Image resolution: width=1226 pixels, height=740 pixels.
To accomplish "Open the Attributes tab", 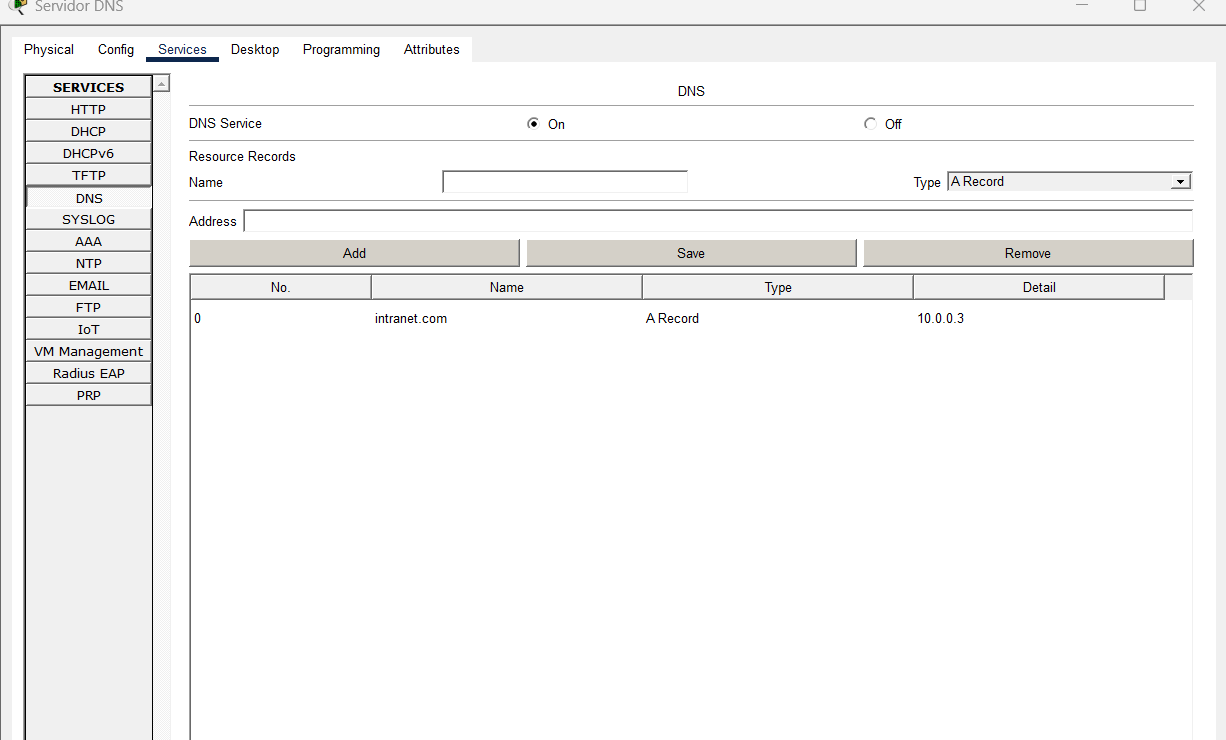I will point(432,49).
